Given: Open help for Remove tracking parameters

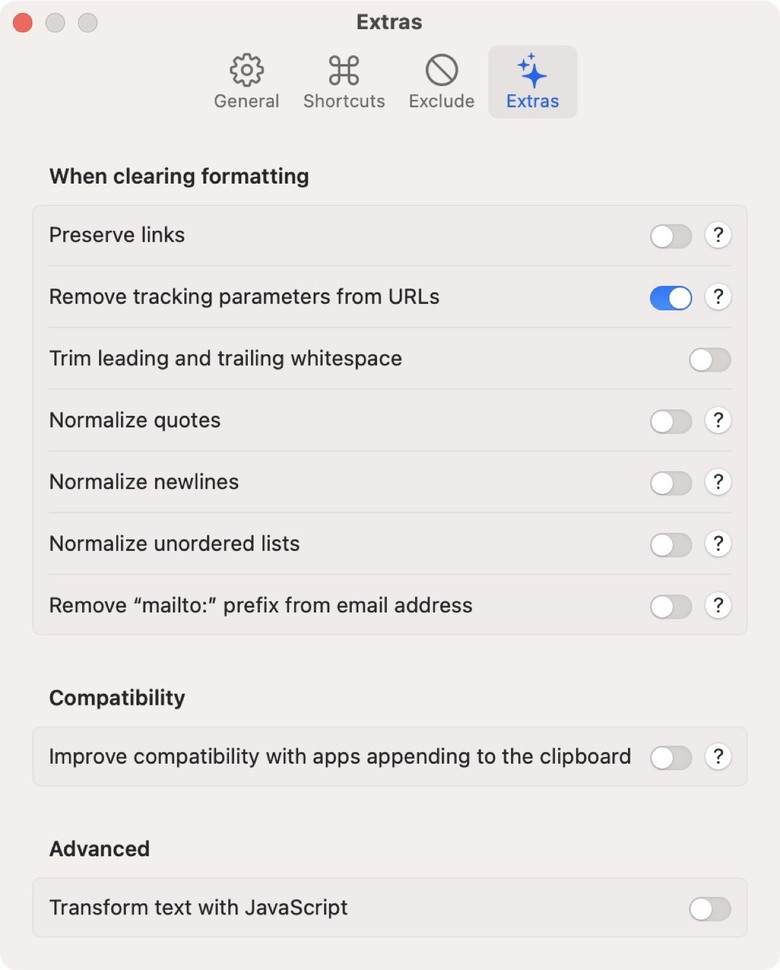Looking at the screenshot, I should pyautogui.click(x=718, y=297).
